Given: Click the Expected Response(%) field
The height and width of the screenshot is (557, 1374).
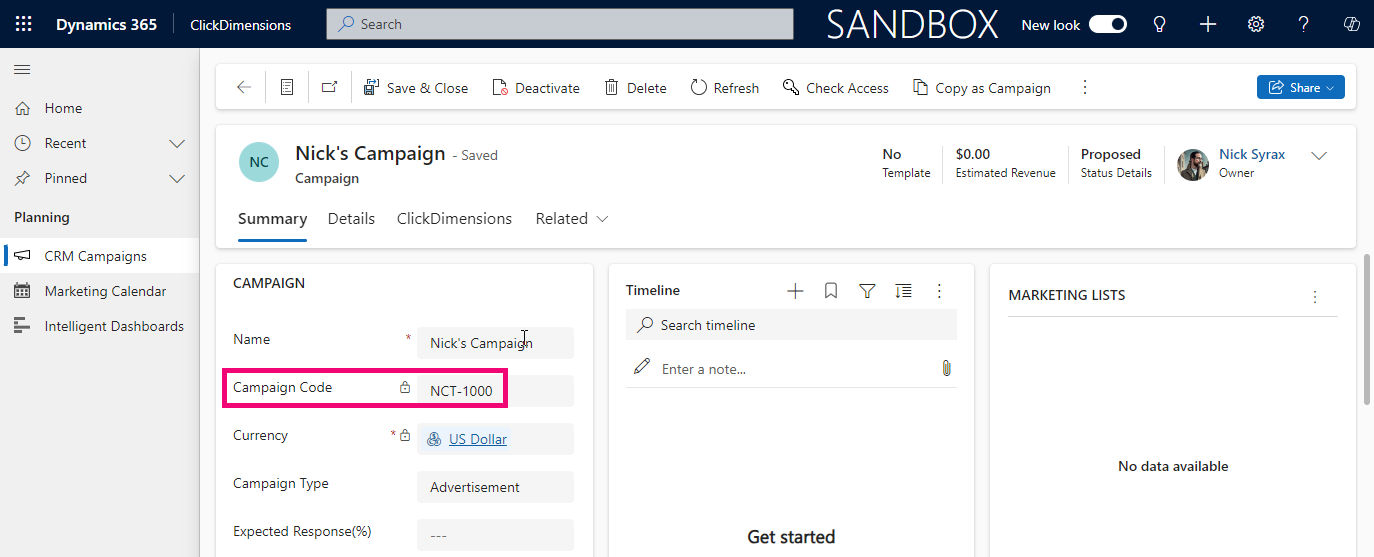Looking at the screenshot, I should (495, 535).
